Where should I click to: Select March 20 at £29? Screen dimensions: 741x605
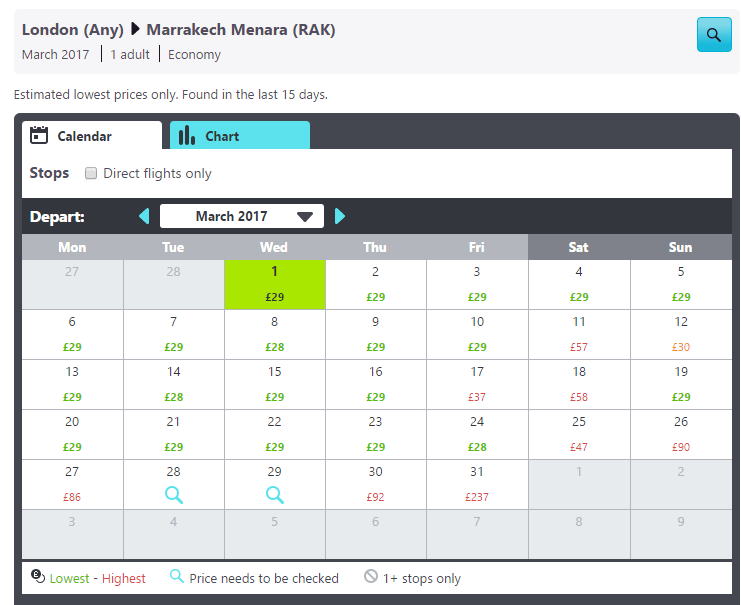click(x=72, y=435)
